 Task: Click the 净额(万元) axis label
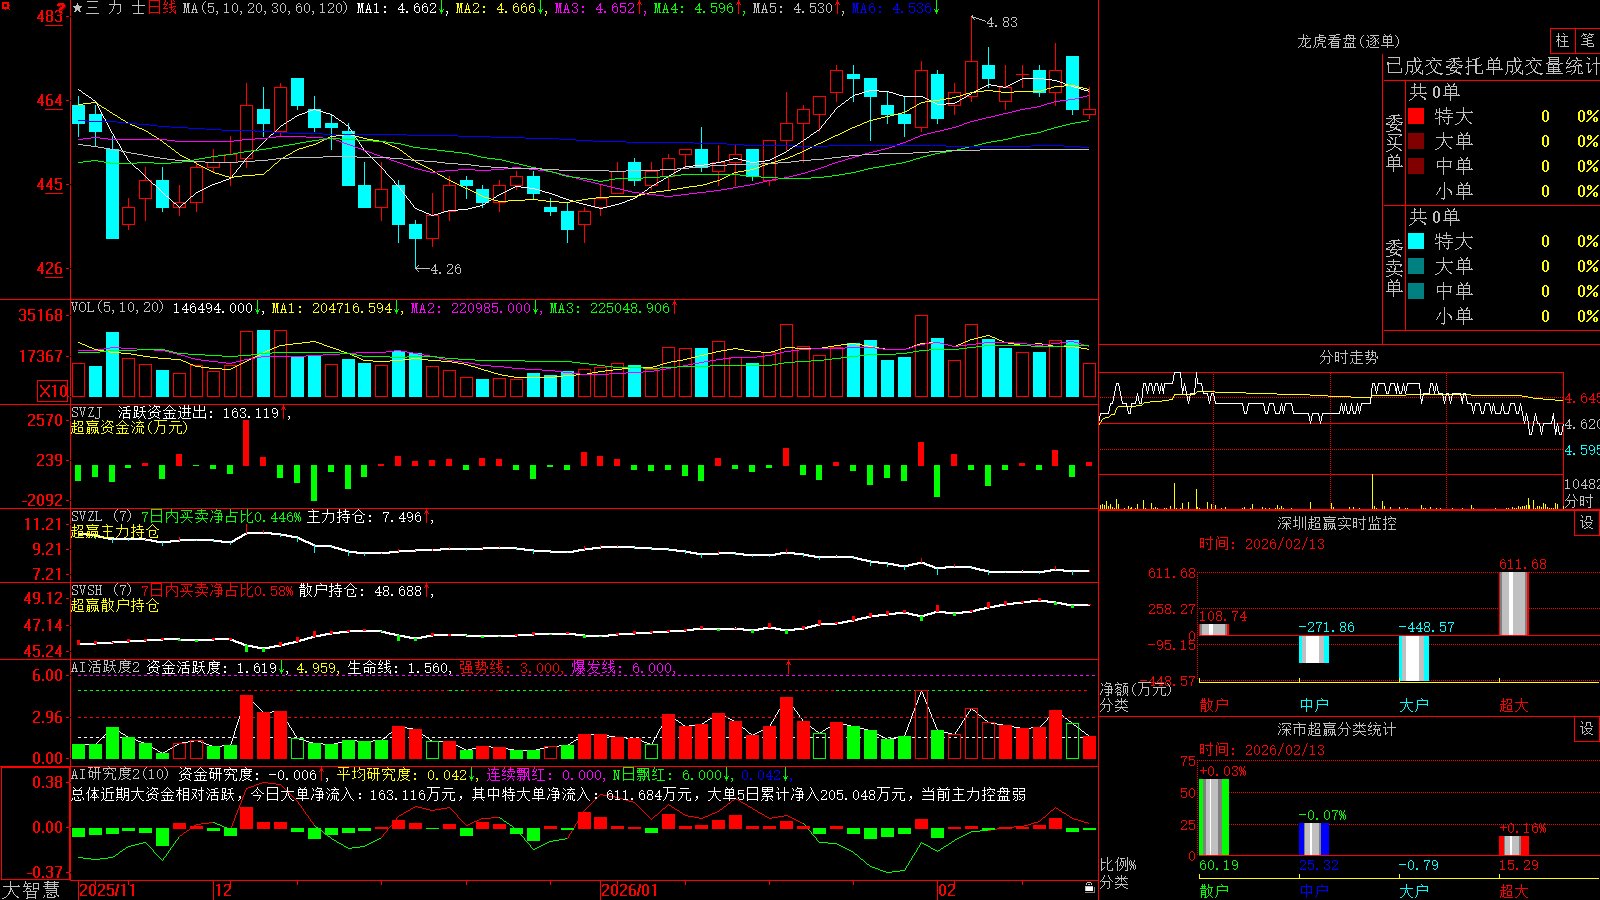[1134, 688]
